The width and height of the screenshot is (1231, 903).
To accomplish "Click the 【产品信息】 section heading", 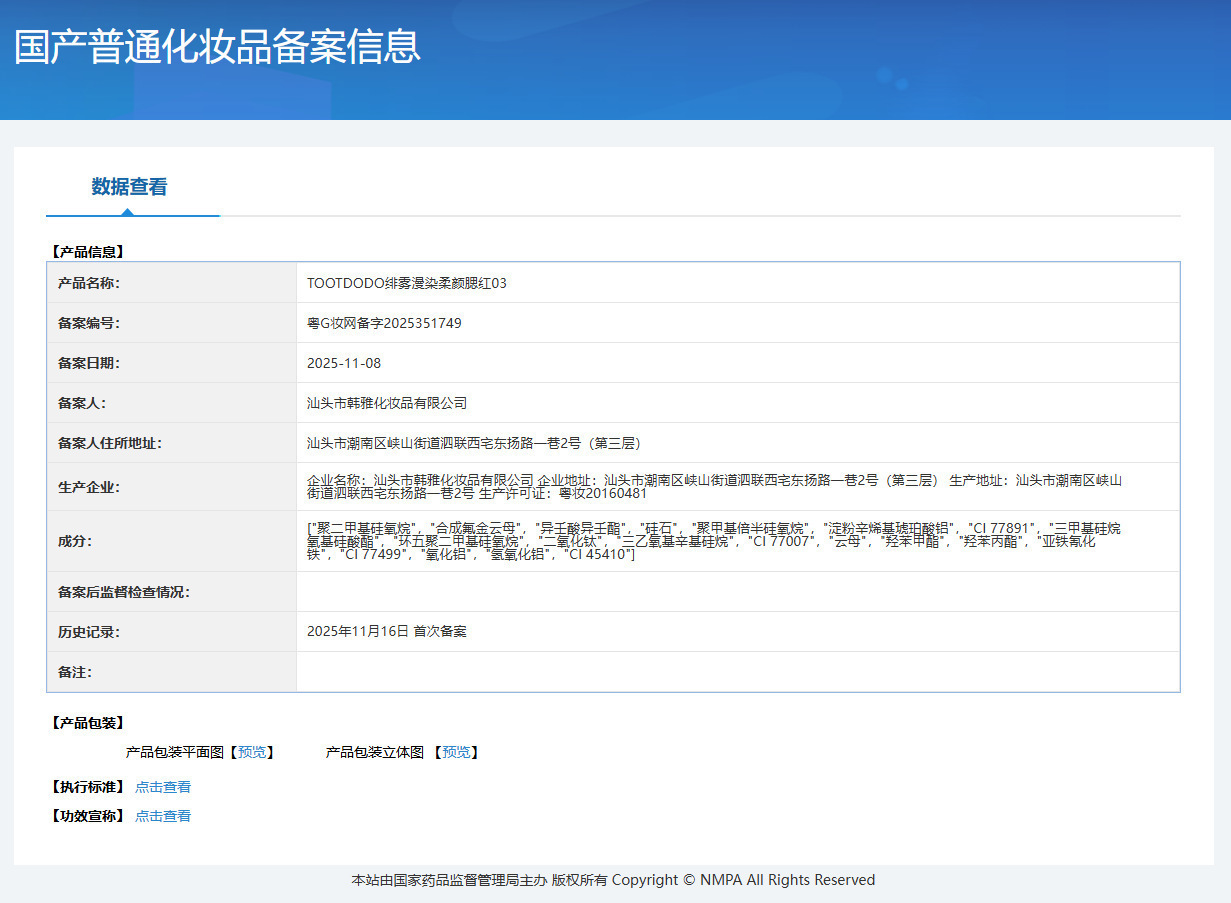I will click(87, 252).
